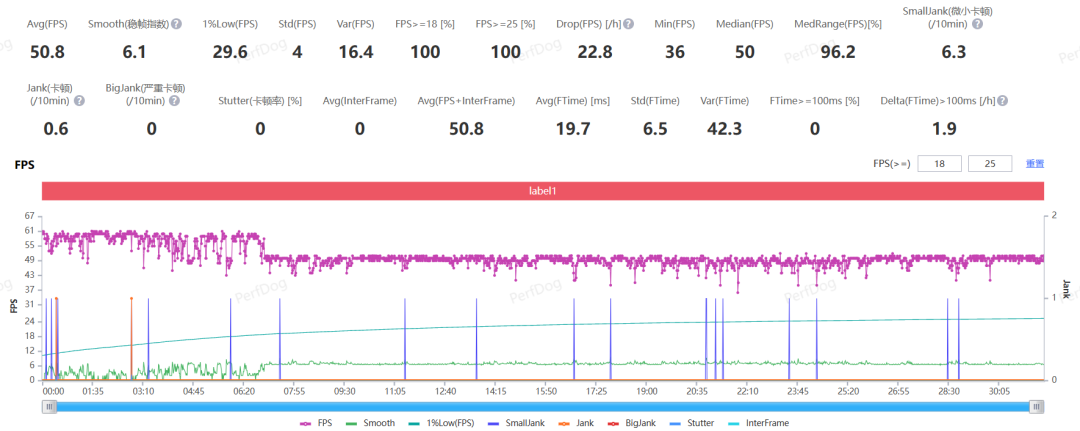Click the MedRange(FPS)[%] value 96.2
1080x431 pixels.
[x=838, y=52]
